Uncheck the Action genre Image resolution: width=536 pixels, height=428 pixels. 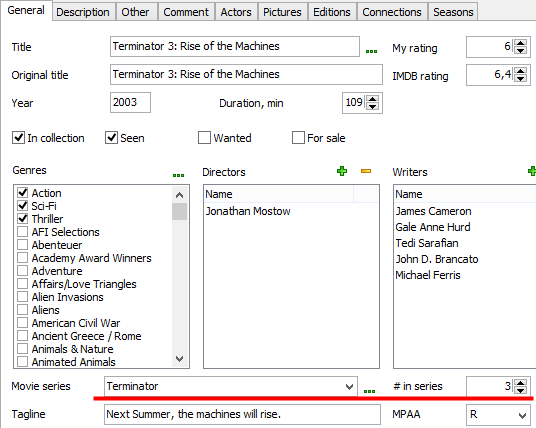pyautogui.click(x=23, y=193)
